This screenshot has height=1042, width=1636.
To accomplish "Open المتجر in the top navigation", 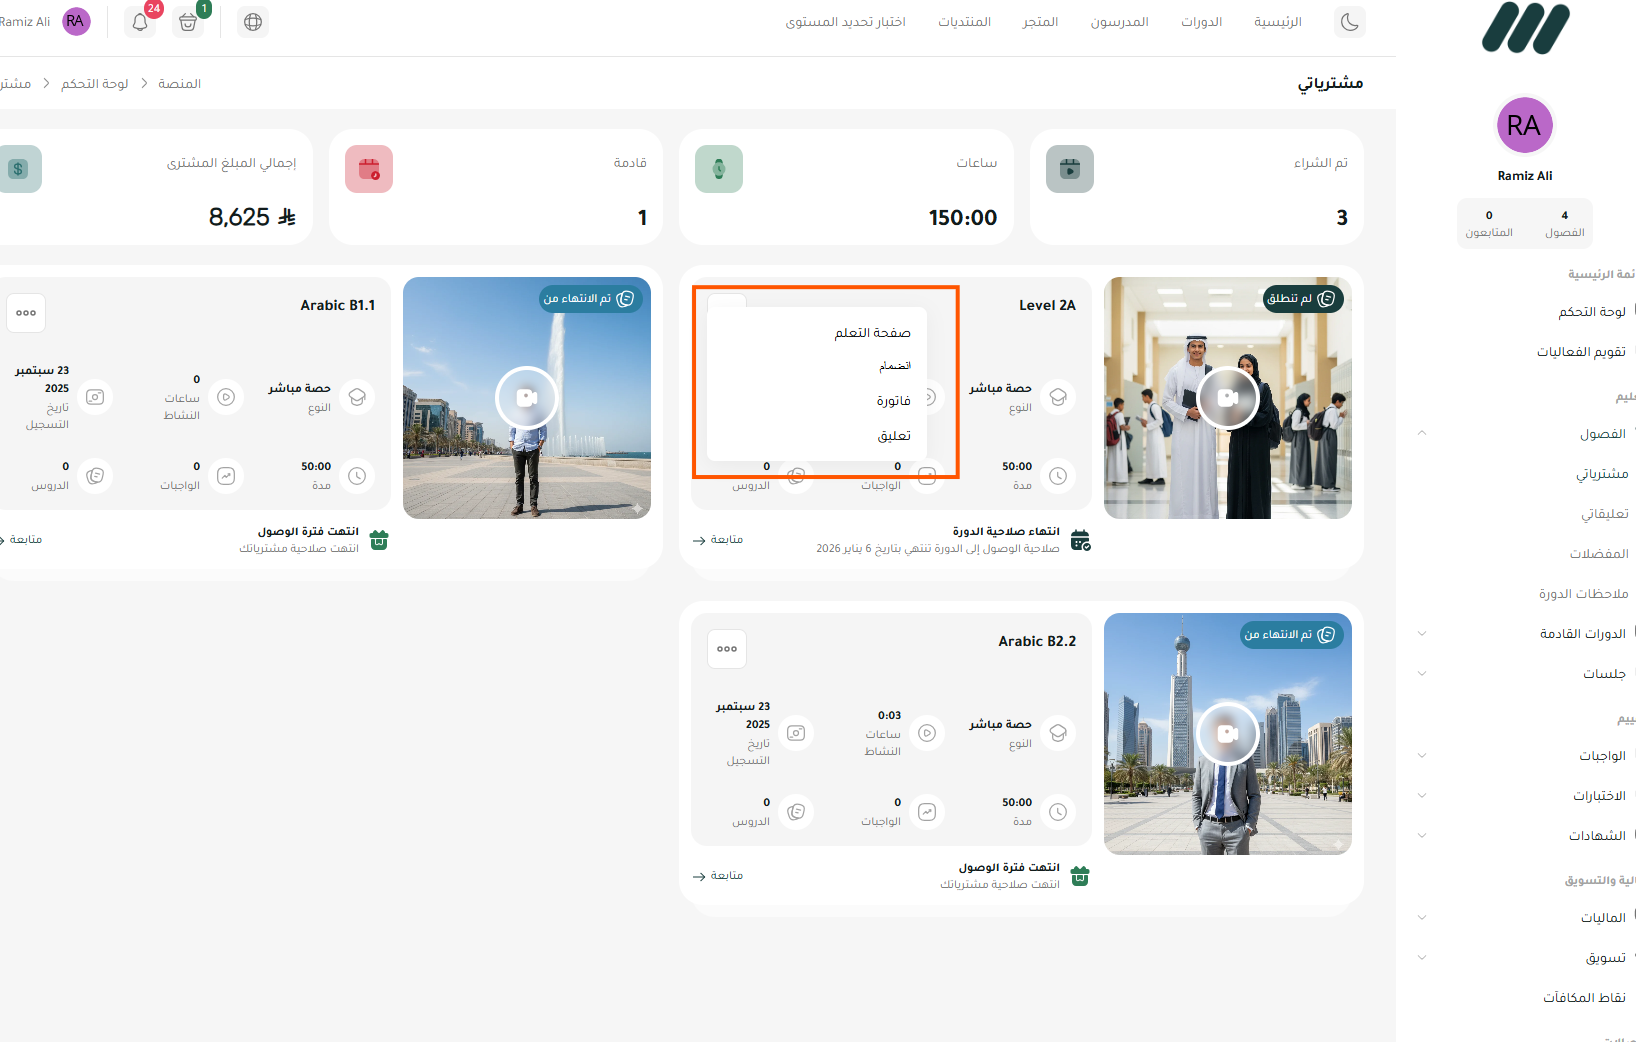I will (1040, 22).
